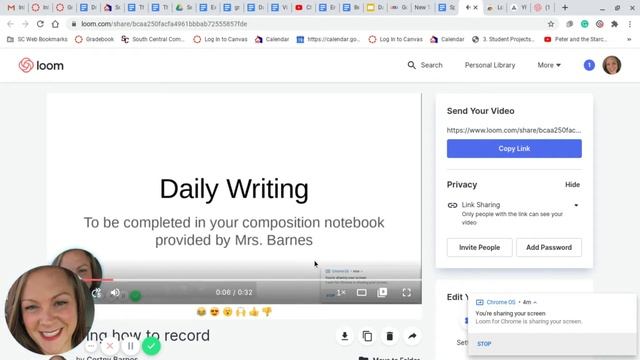Collapse the Chrome OS notification caret
This screenshot has width=640, height=360.
pyautogui.click(x=535, y=302)
